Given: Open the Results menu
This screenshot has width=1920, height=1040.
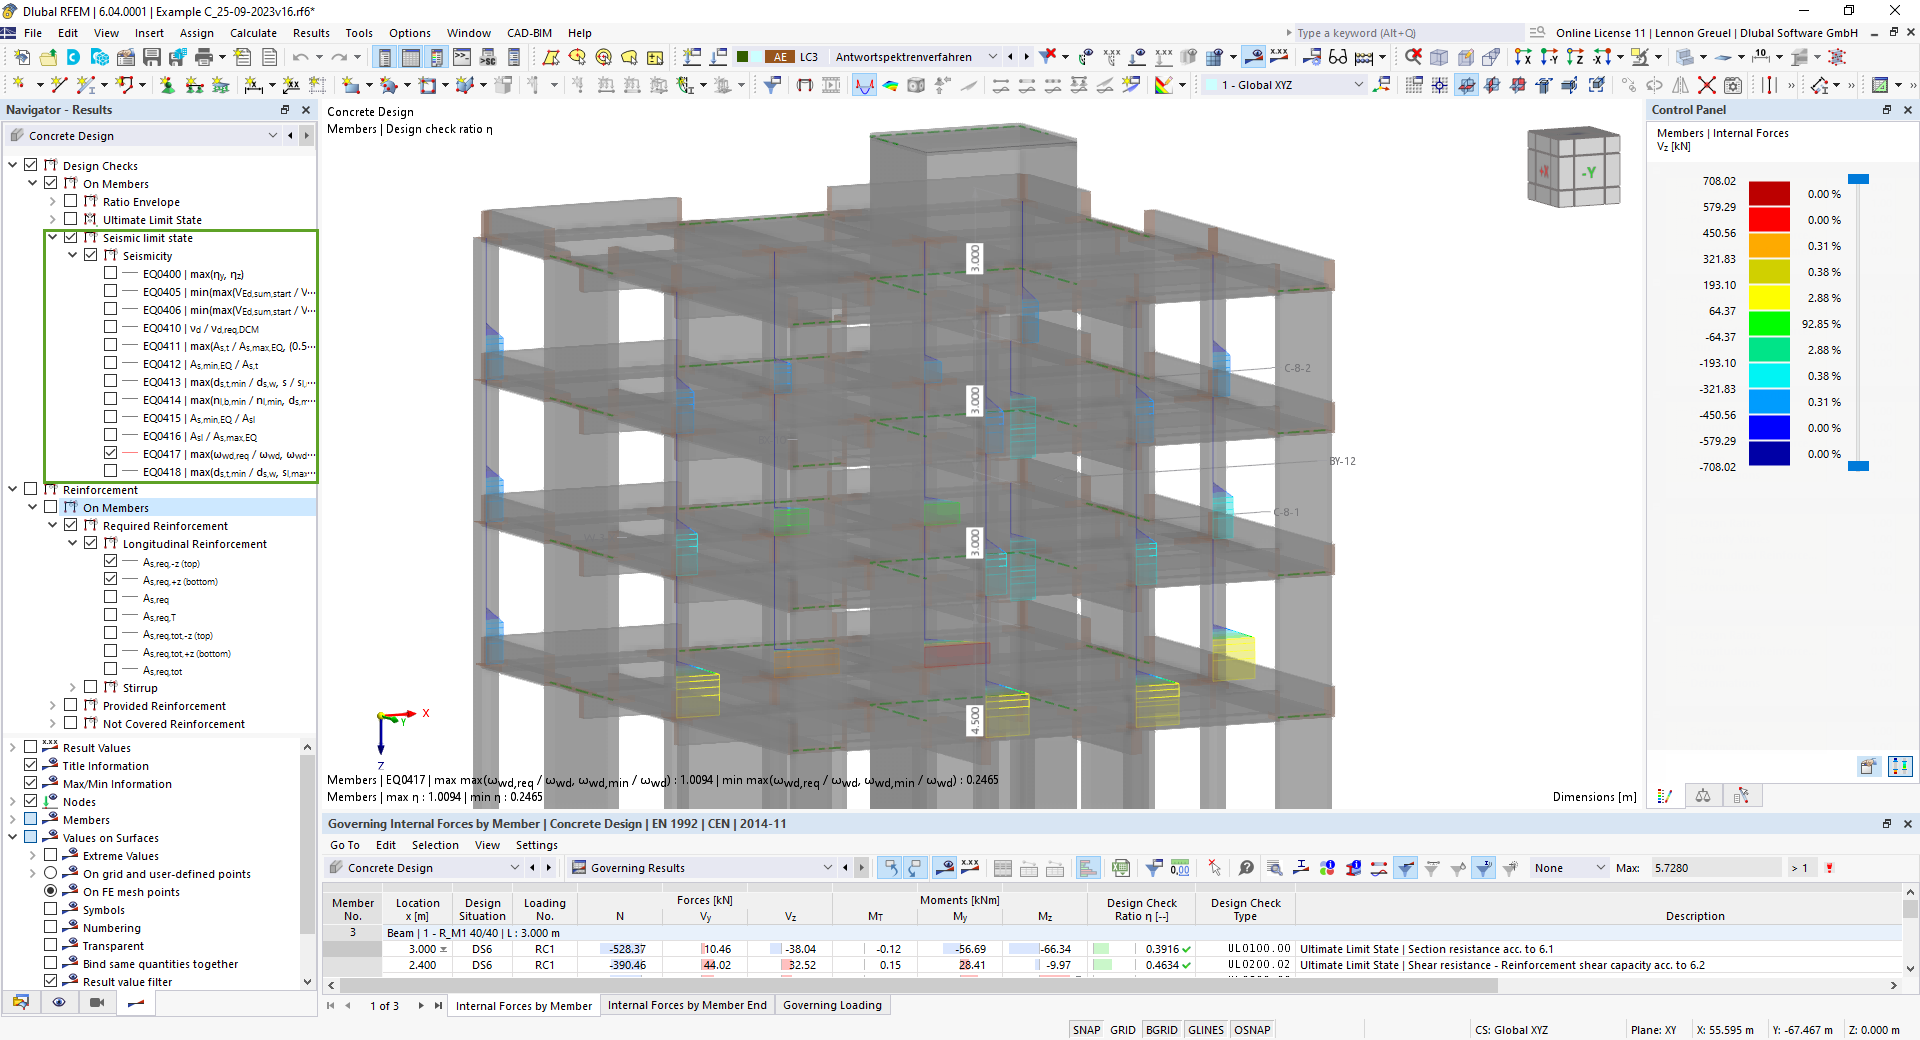Looking at the screenshot, I should tap(311, 33).
